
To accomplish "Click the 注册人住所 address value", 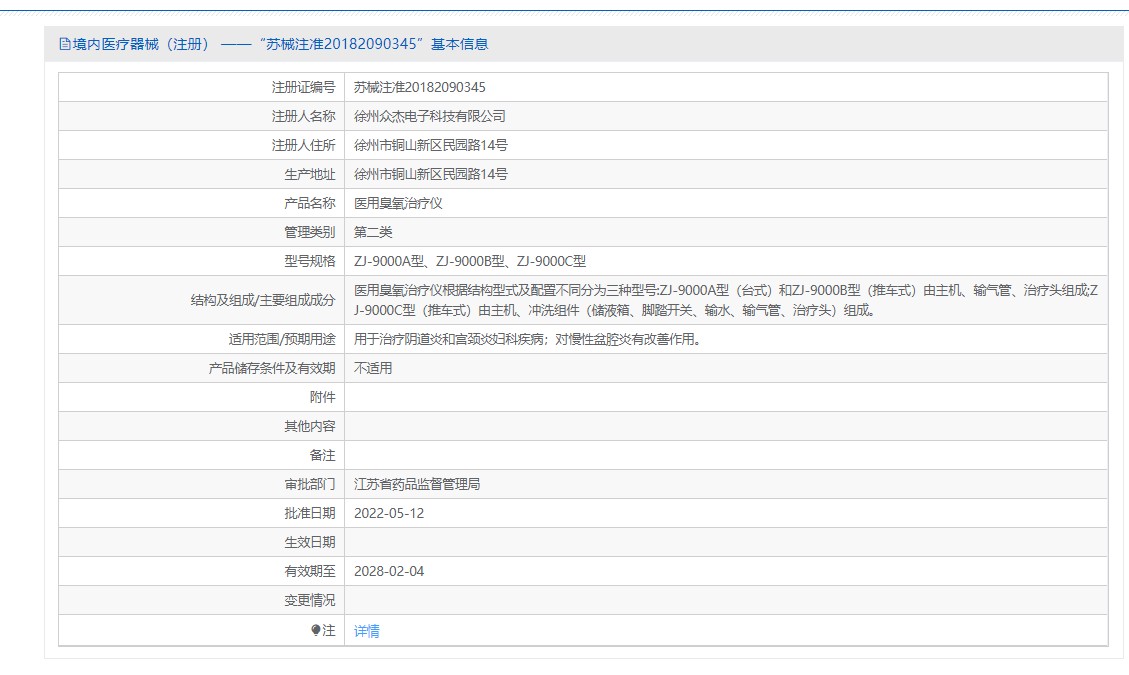I will 431,145.
